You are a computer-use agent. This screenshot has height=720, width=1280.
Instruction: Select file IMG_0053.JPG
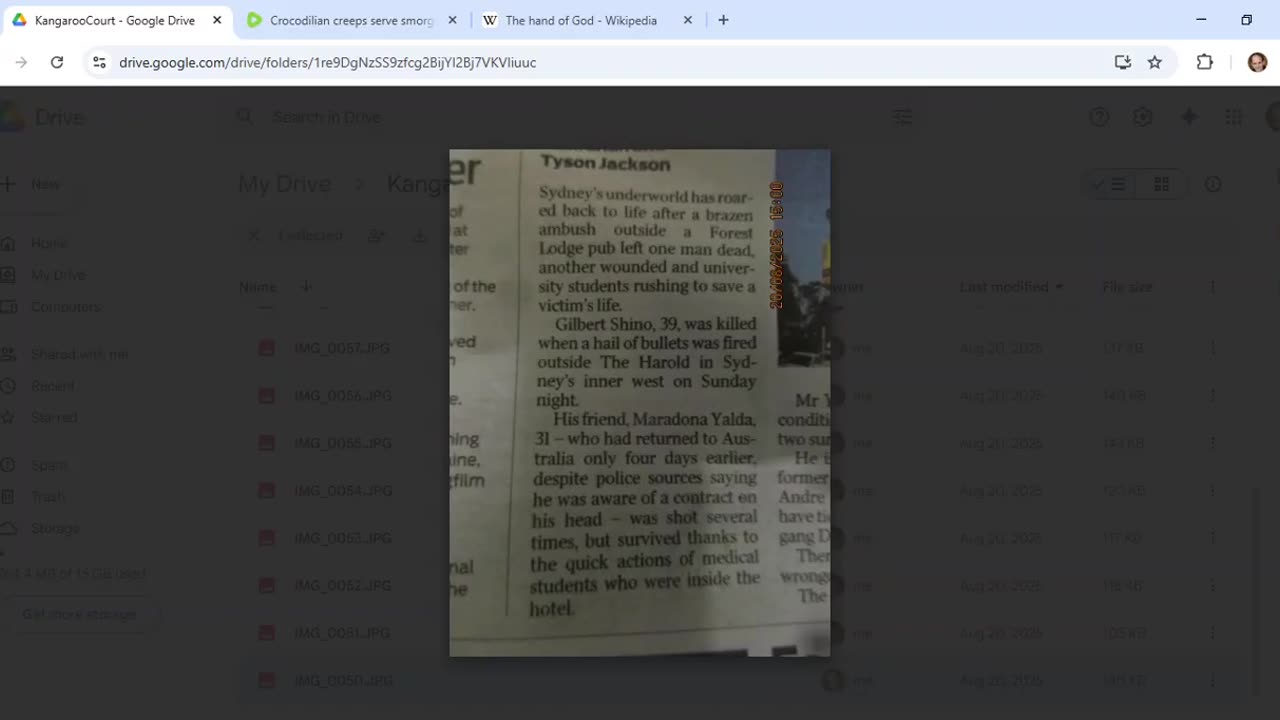[x=342, y=538]
